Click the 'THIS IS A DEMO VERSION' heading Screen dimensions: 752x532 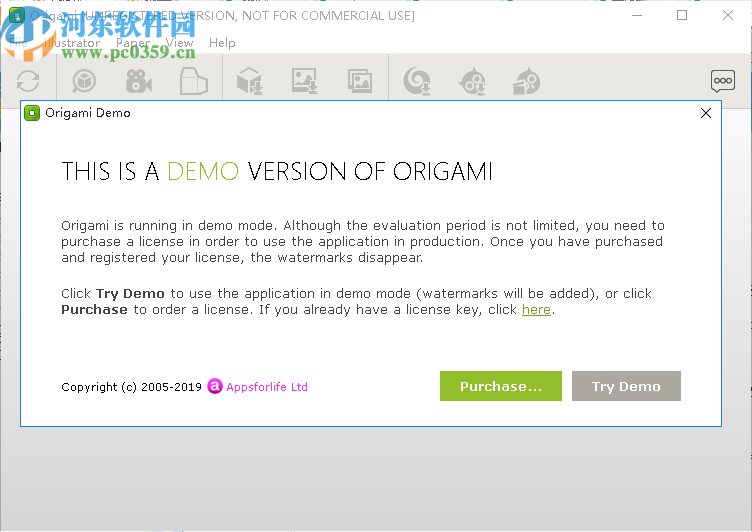pyautogui.click(x=277, y=171)
